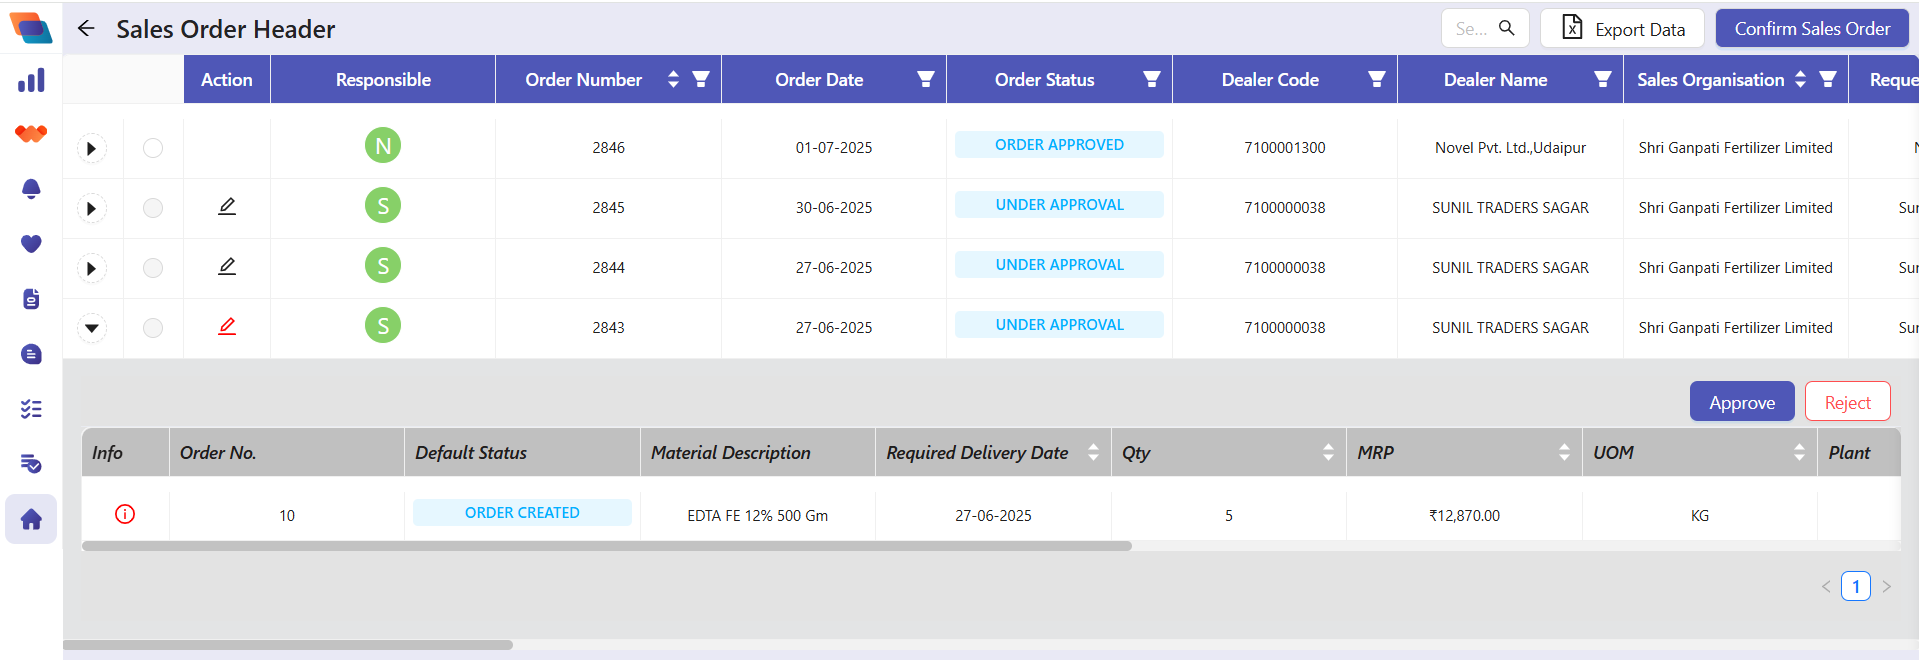Open the bar chart dashboard sidebar icon
Image resolution: width=1919 pixels, height=660 pixels.
31,80
